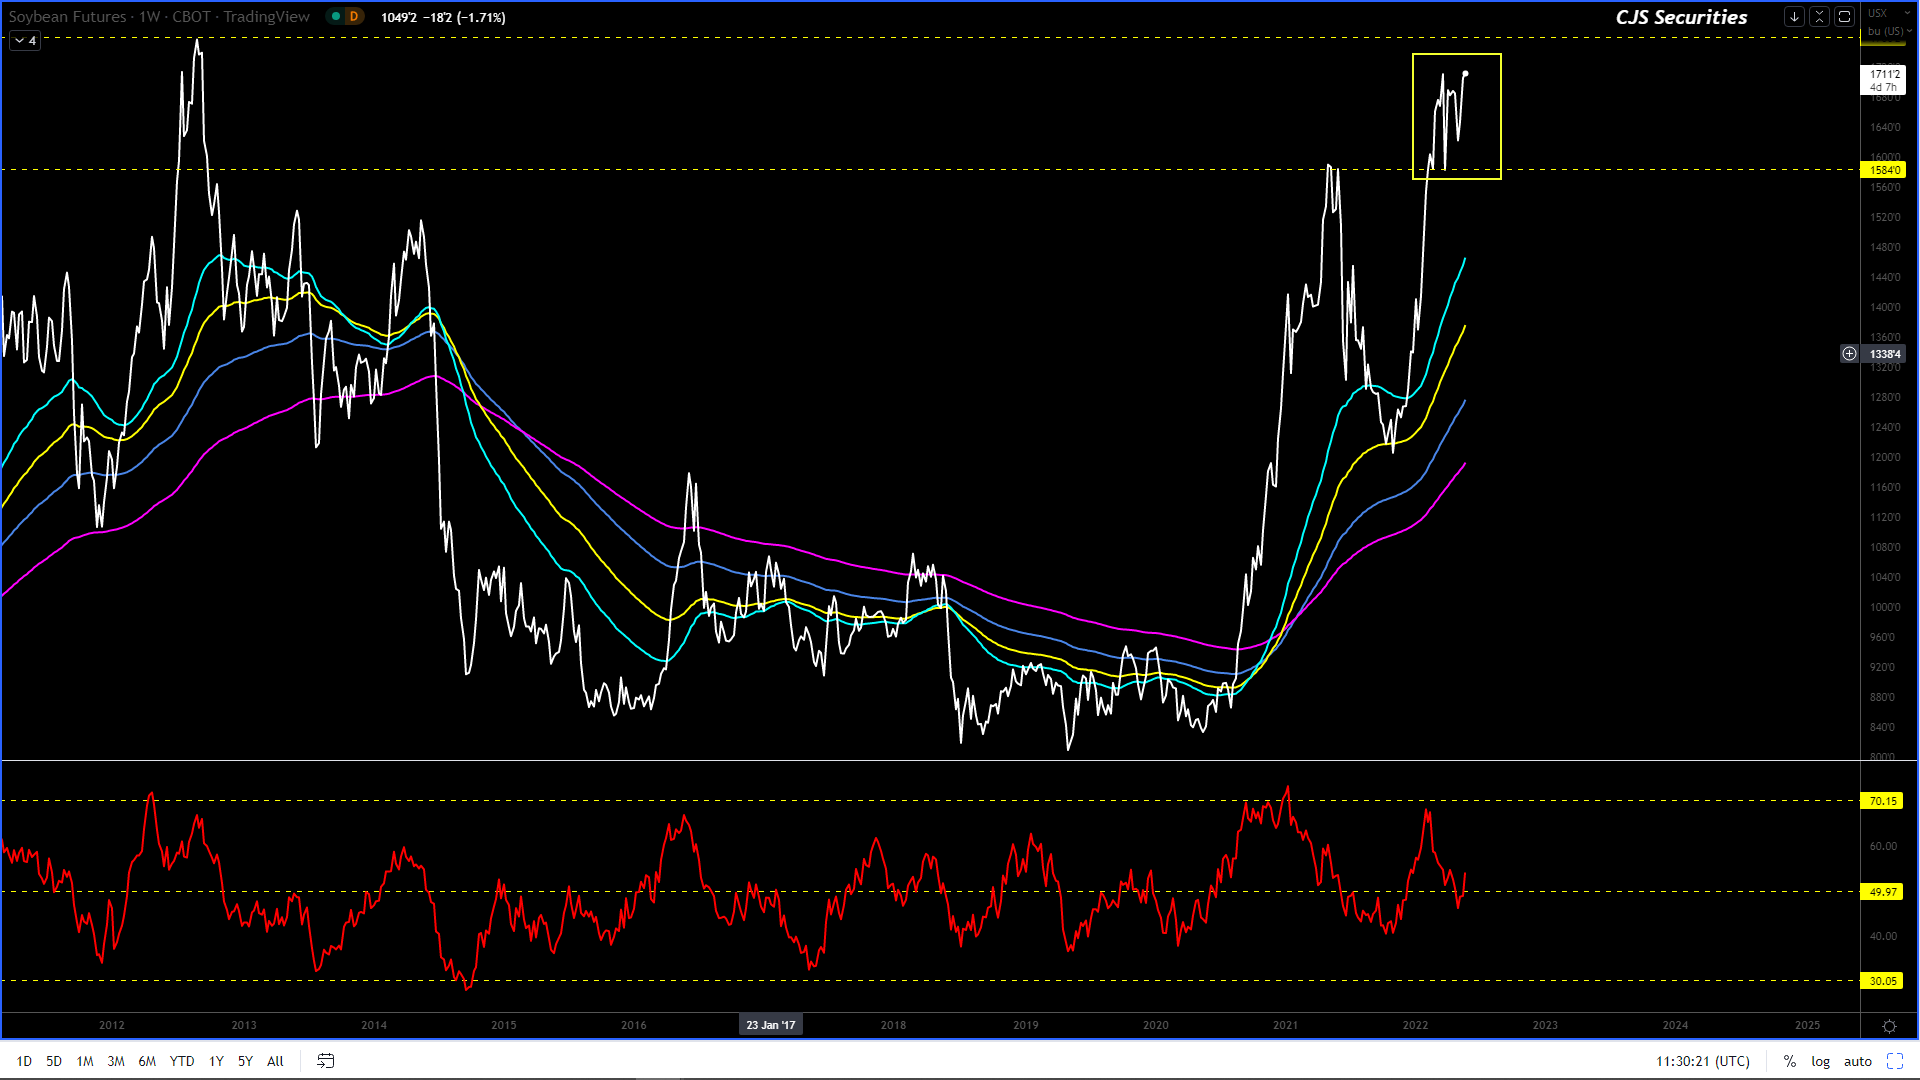Toggle auto scale mode
The width and height of the screenshot is (1920, 1080).
coord(1857,1061)
